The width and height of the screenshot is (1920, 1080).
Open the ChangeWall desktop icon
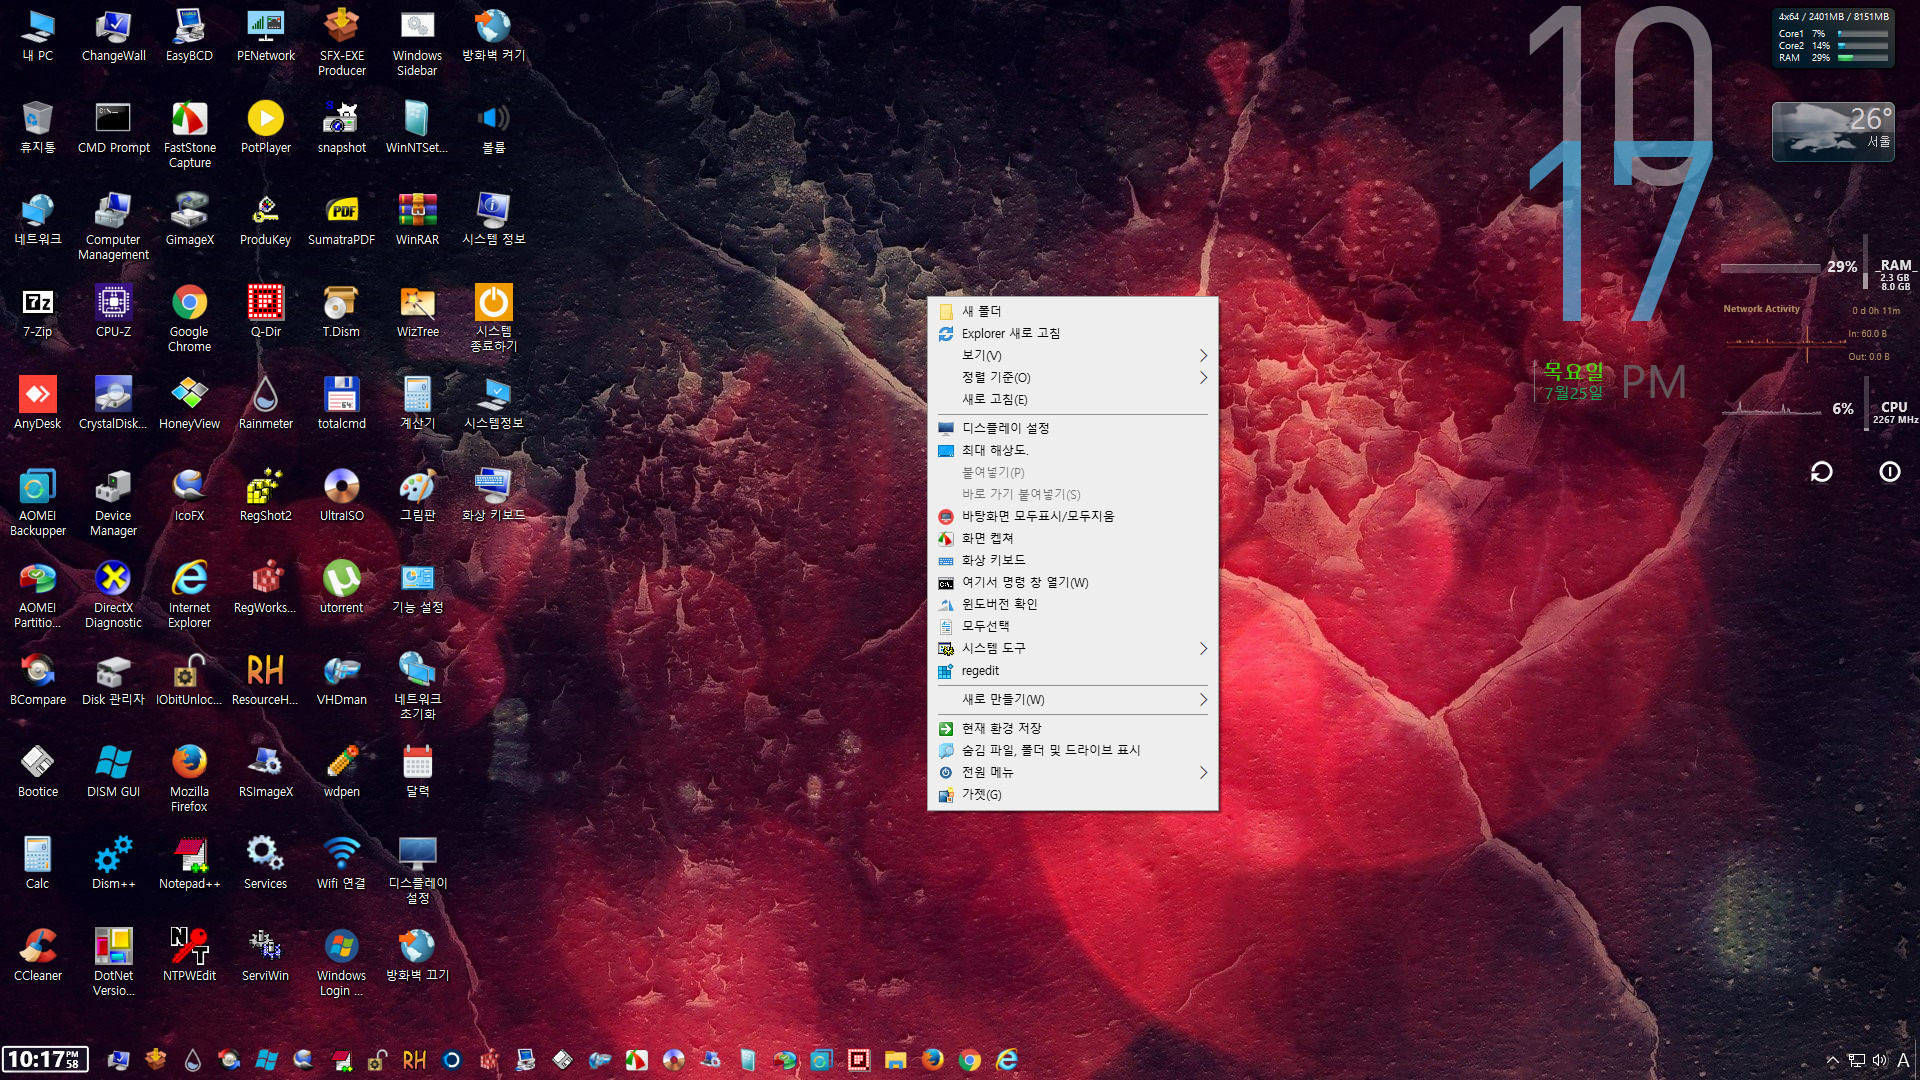click(113, 37)
